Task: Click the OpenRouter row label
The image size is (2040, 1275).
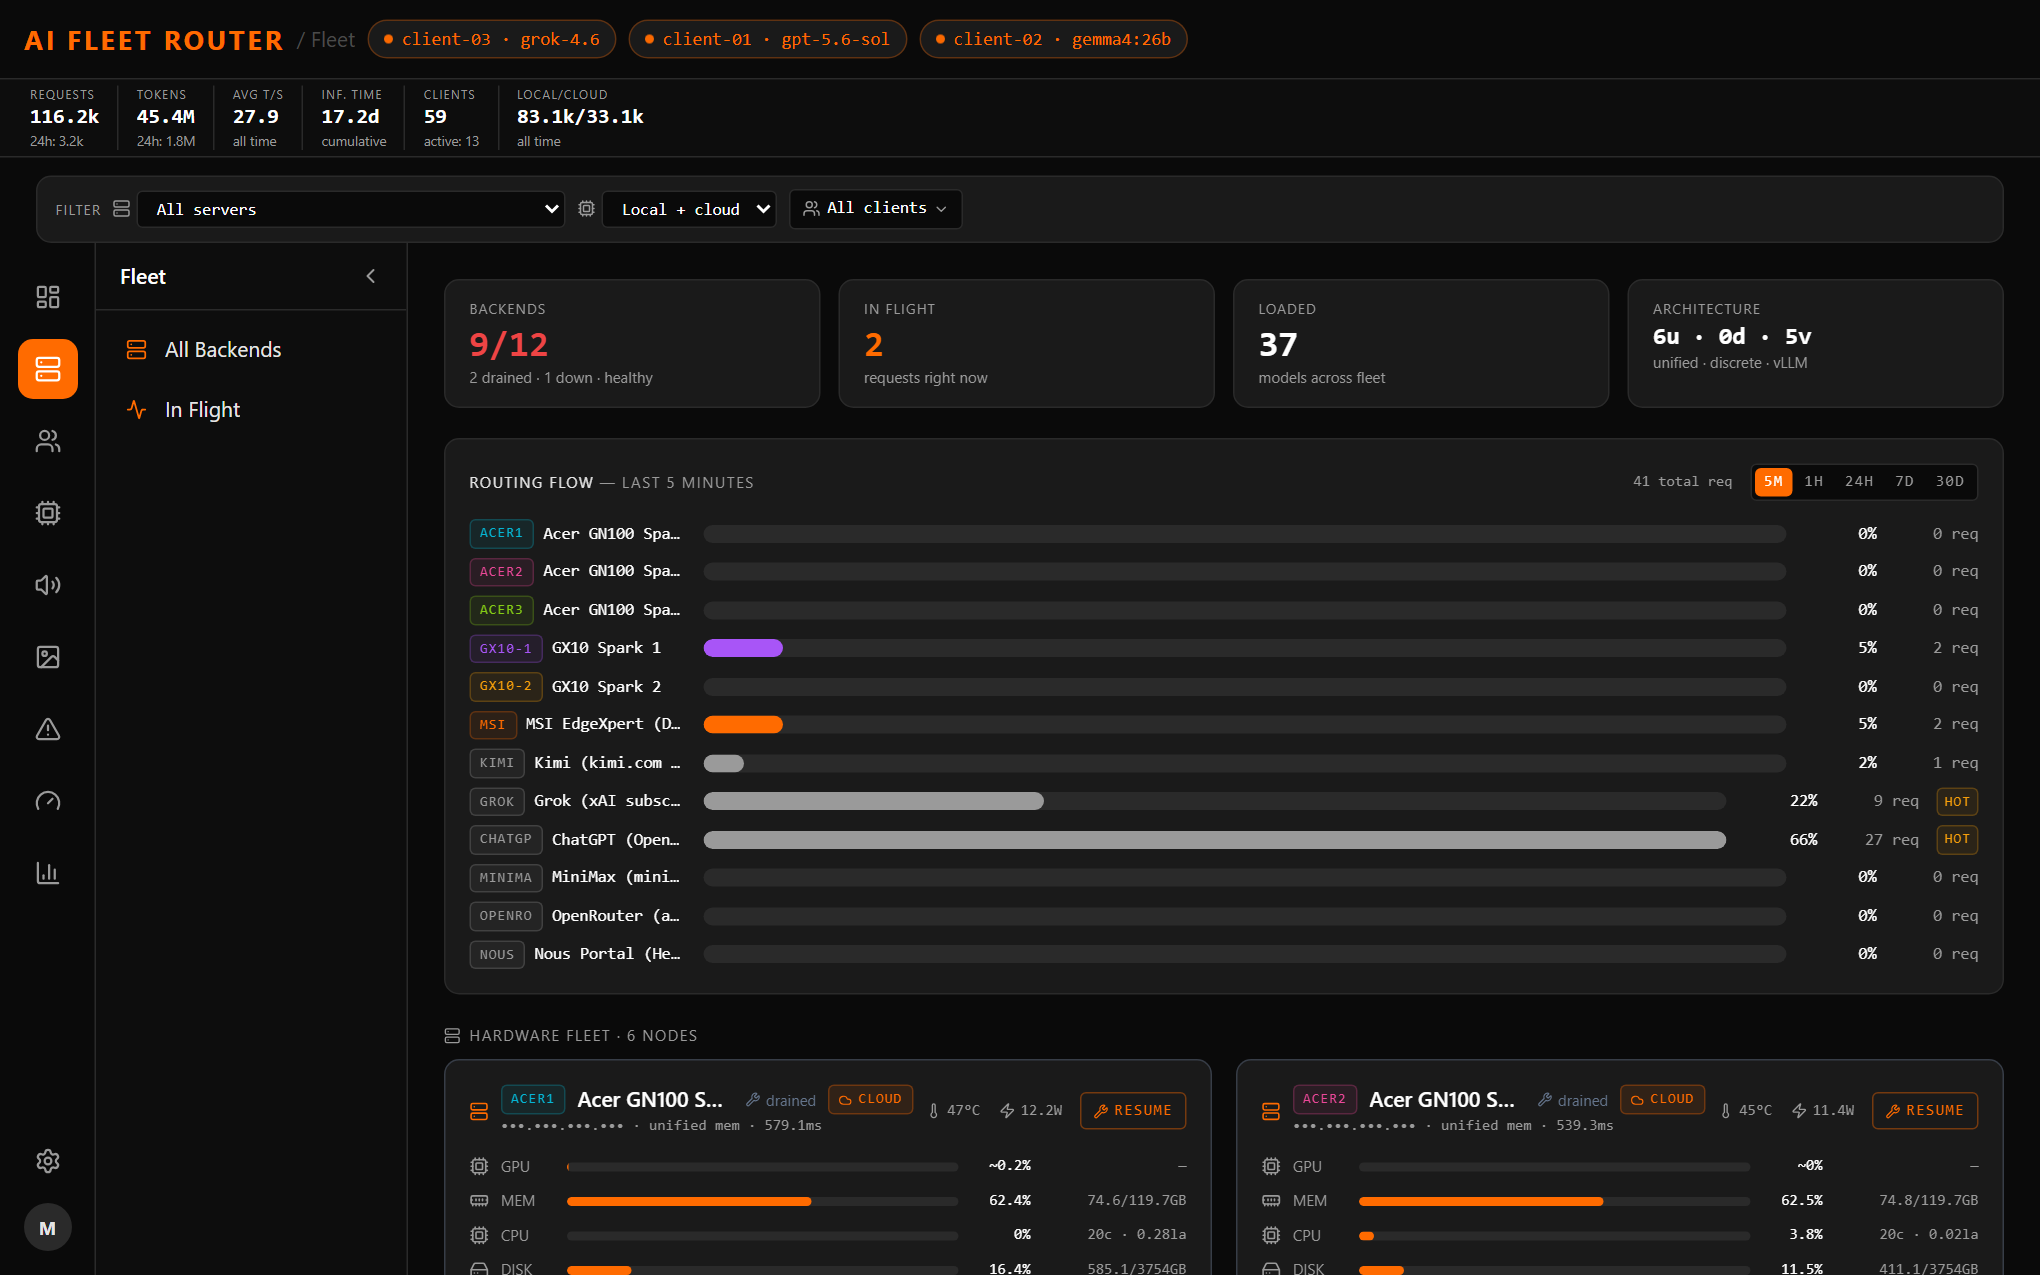Action: 616,916
